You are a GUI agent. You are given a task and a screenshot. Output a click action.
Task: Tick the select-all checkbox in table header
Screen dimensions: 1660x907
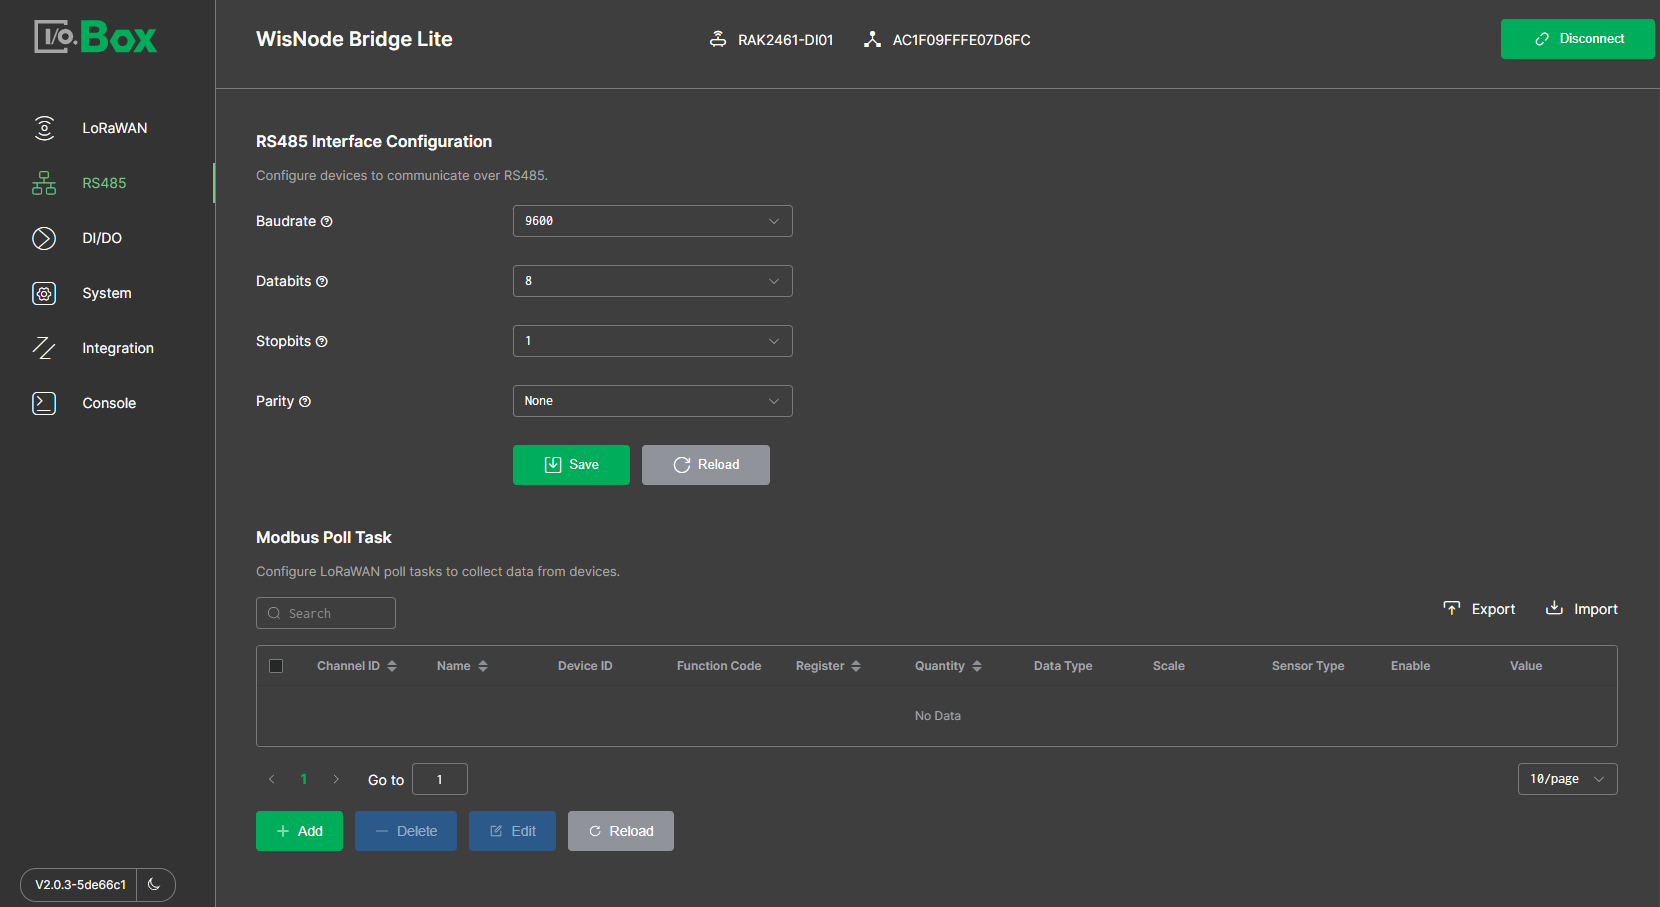[x=276, y=666]
